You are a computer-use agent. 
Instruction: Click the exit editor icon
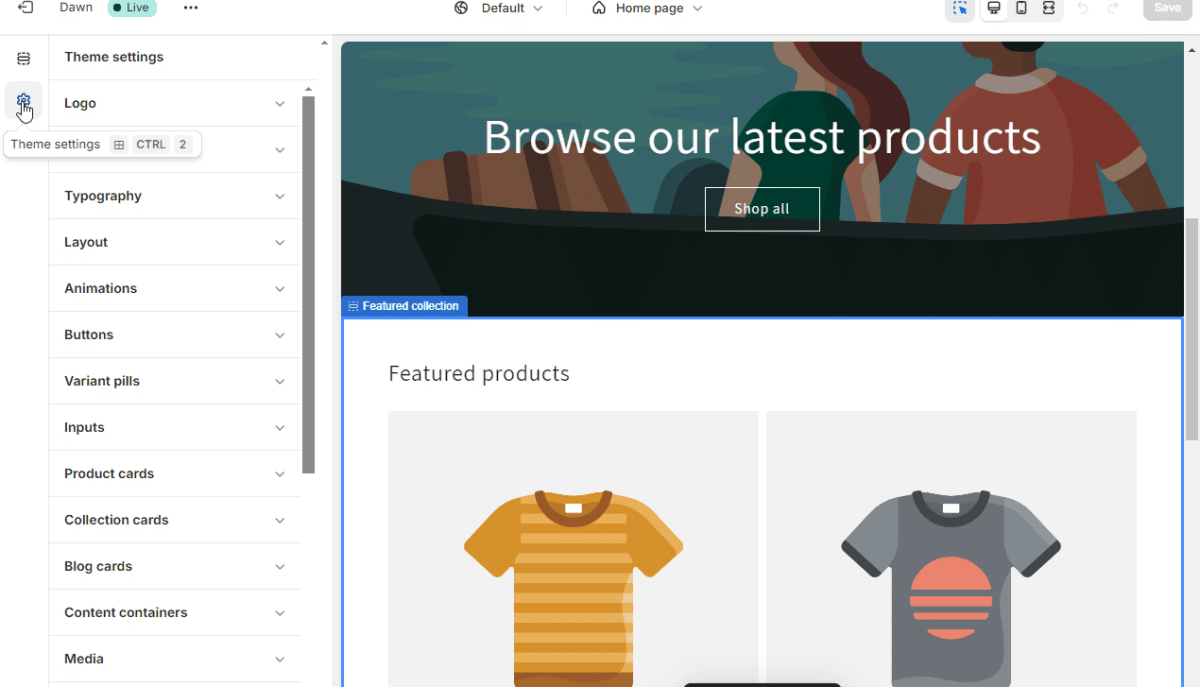(25, 8)
